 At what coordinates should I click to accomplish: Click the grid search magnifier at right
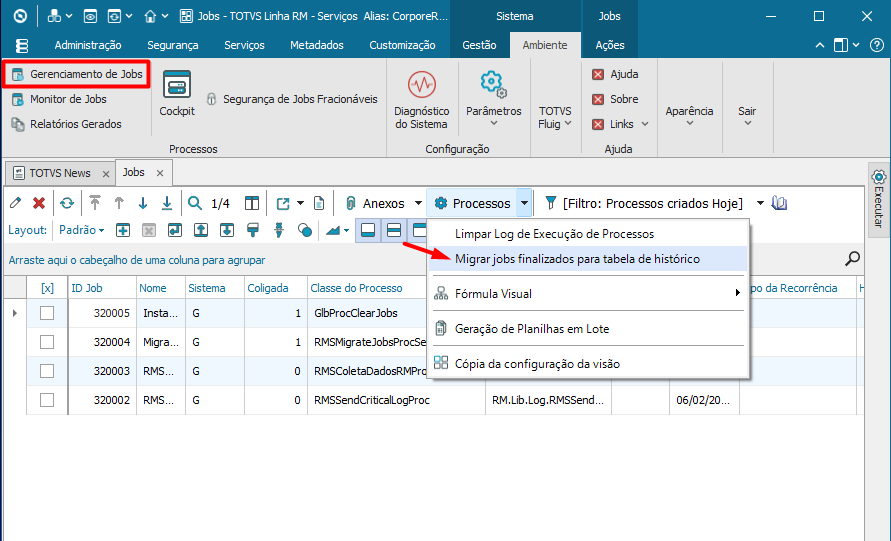[x=852, y=259]
